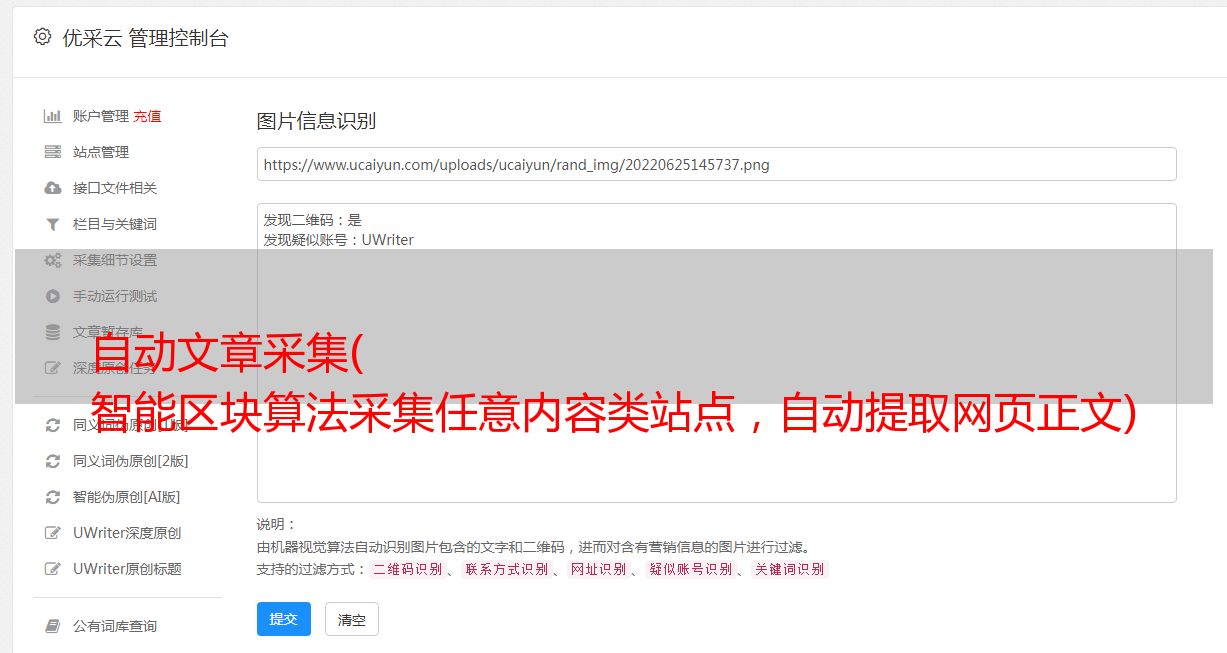Click the bar chart icon for 账户管理

pyautogui.click(x=53, y=116)
